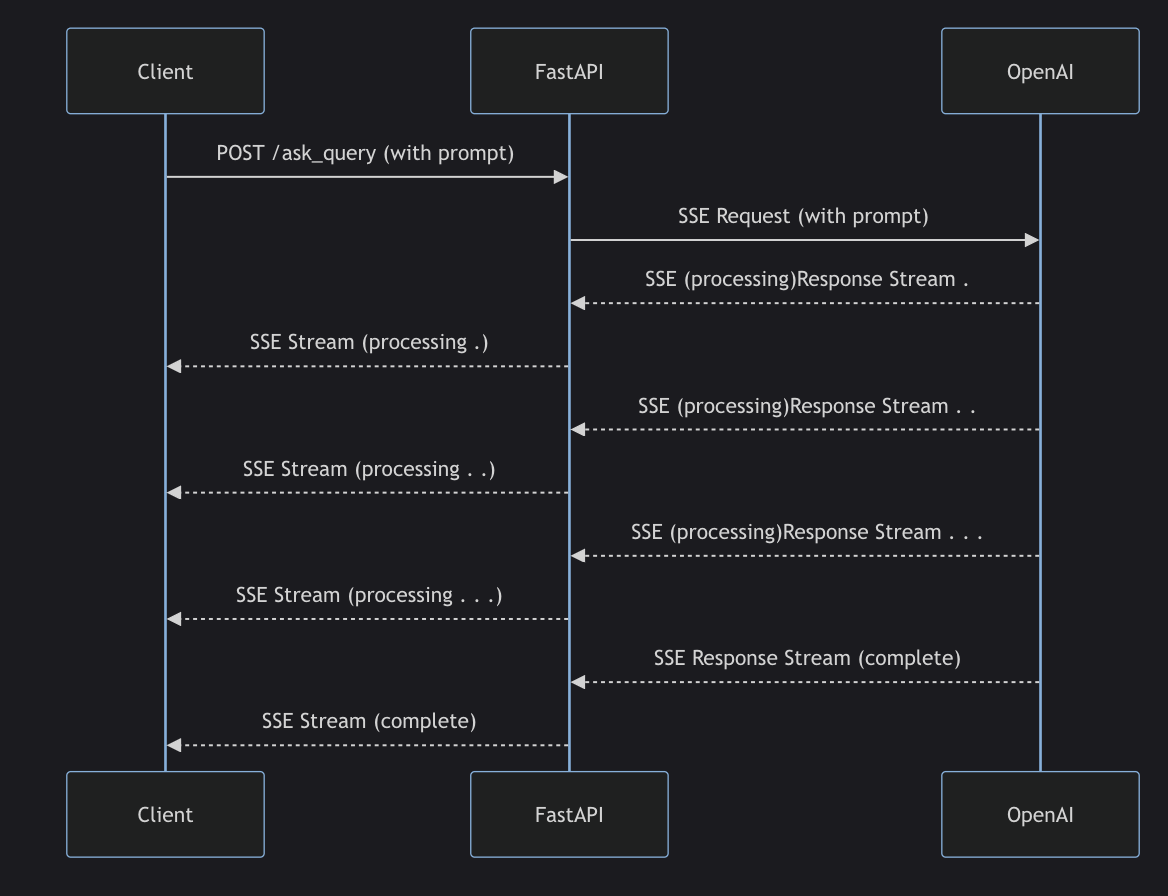Click 'SSE (processing)Response Stream . .' label with two dots

[x=806, y=406]
